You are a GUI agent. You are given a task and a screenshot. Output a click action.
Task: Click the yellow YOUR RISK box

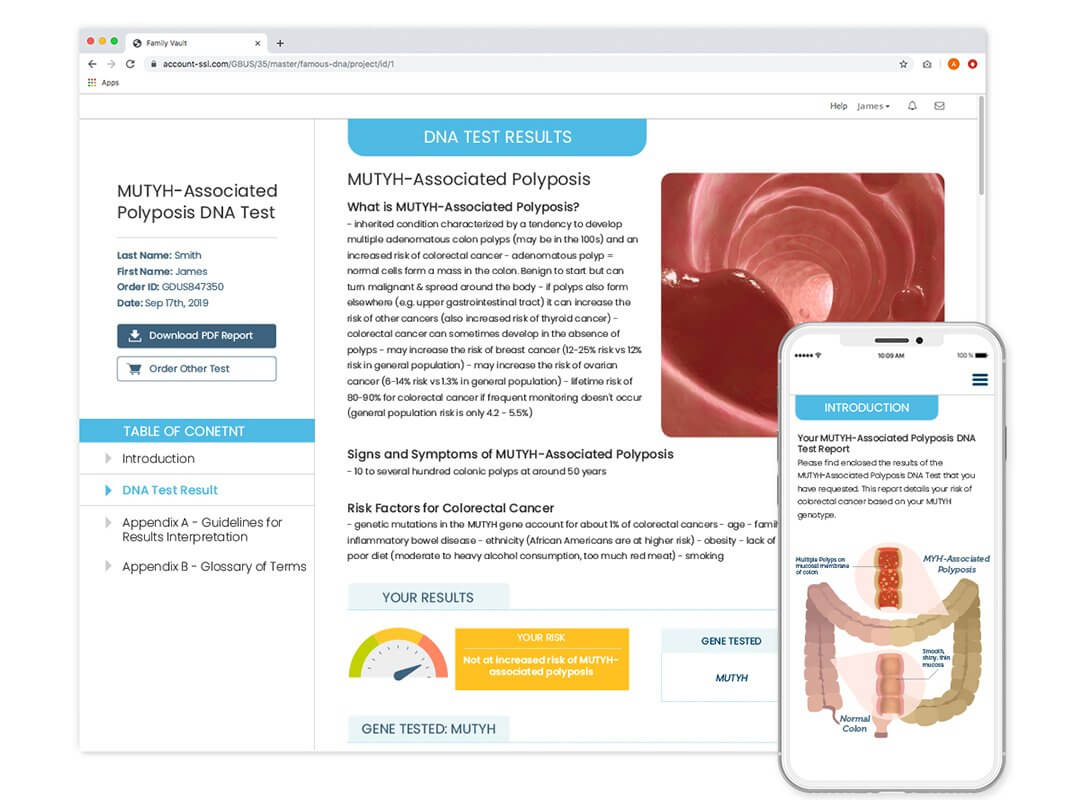click(542, 659)
